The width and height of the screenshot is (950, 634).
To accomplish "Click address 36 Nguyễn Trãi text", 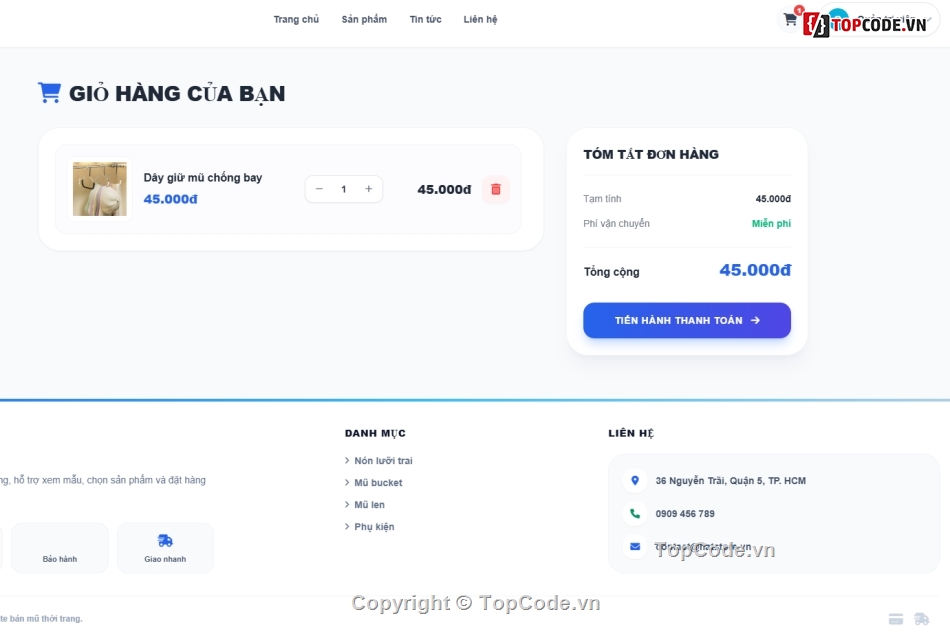I will (x=731, y=481).
